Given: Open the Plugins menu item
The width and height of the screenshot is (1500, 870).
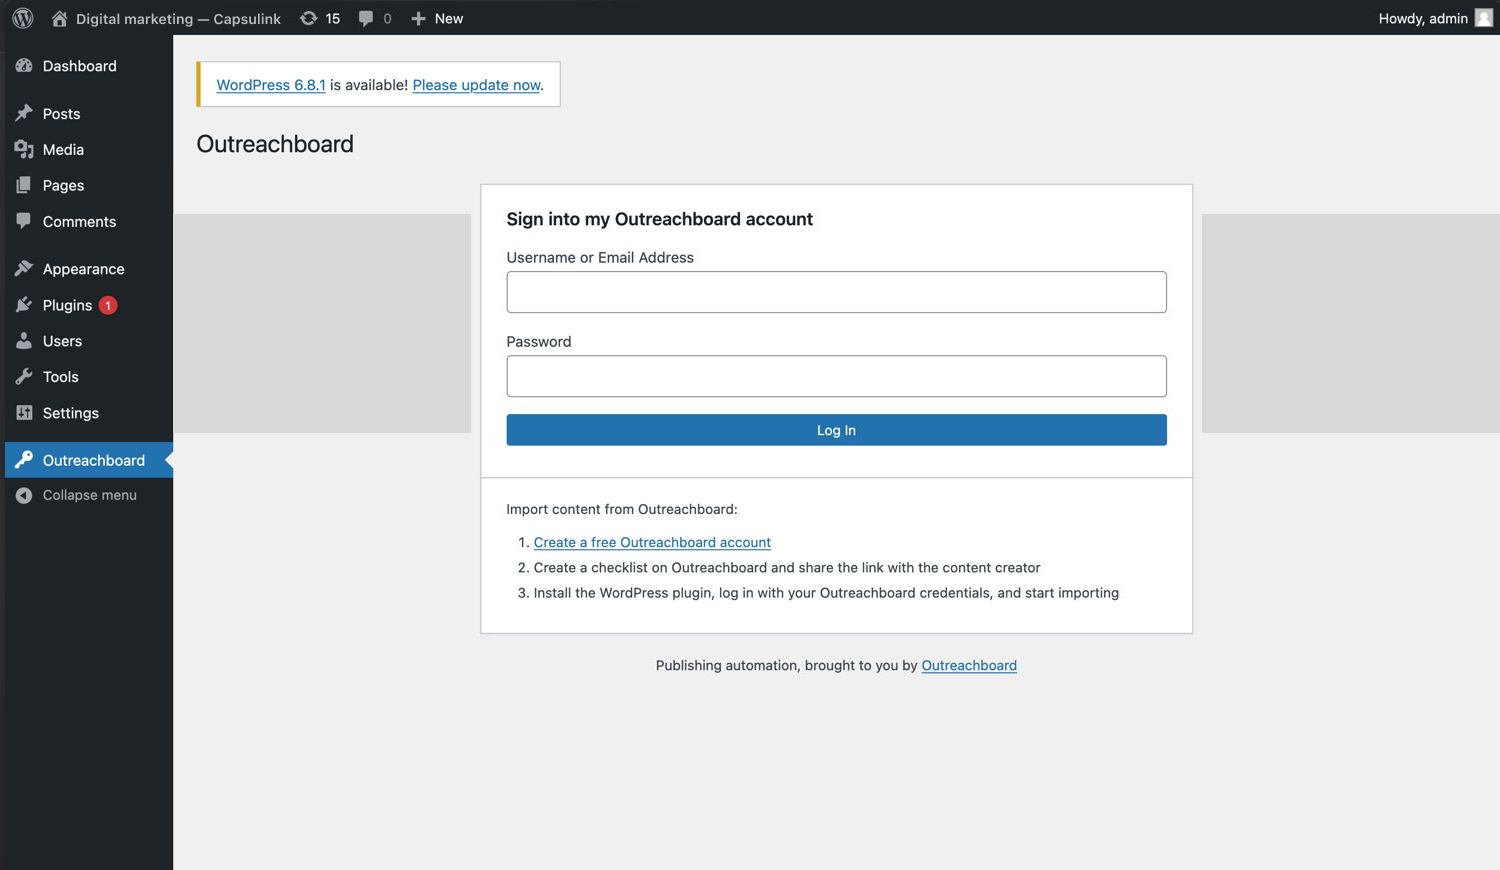Looking at the screenshot, I should [x=67, y=305].
